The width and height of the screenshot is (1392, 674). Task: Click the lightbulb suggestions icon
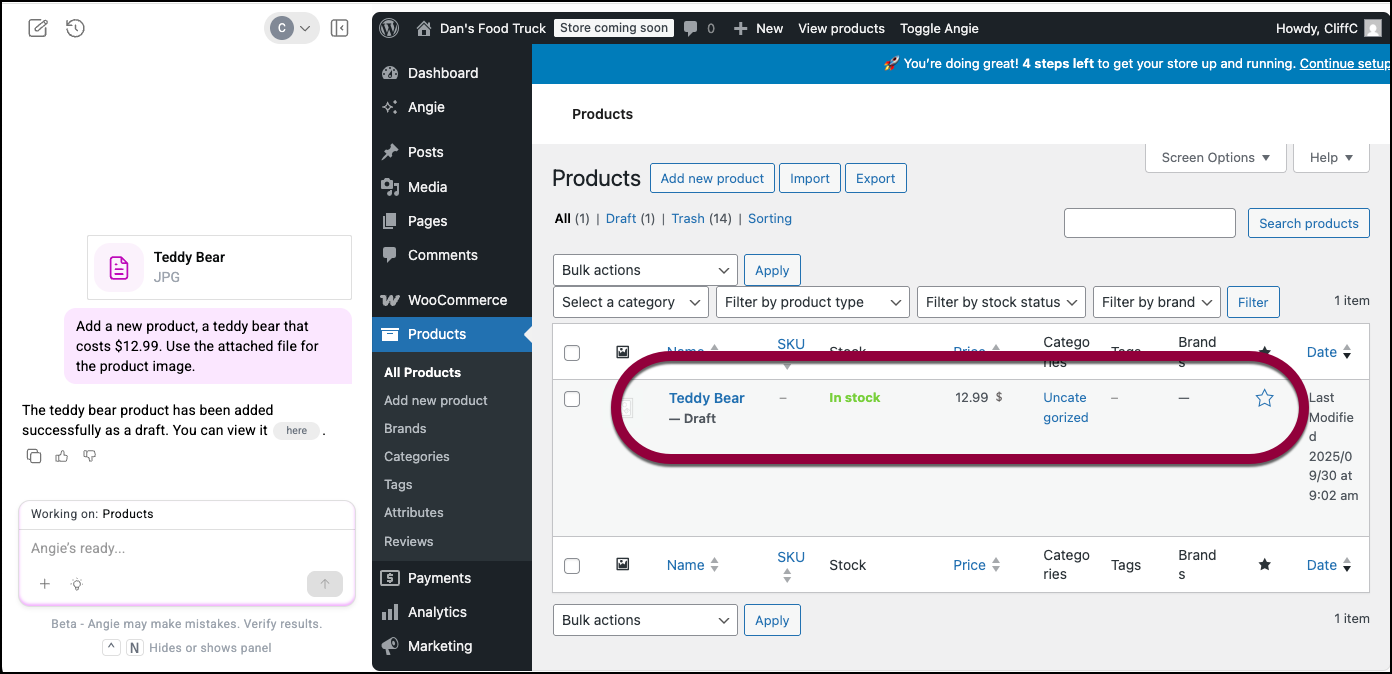tap(76, 584)
